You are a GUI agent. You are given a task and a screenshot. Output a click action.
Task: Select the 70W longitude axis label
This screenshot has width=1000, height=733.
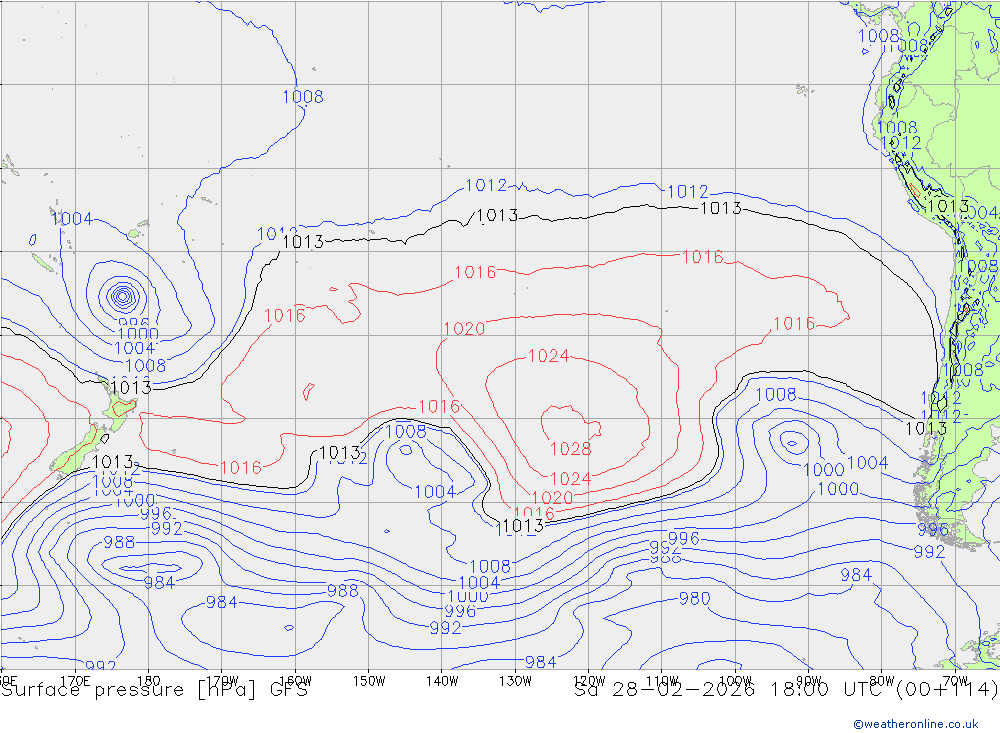click(x=955, y=681)
